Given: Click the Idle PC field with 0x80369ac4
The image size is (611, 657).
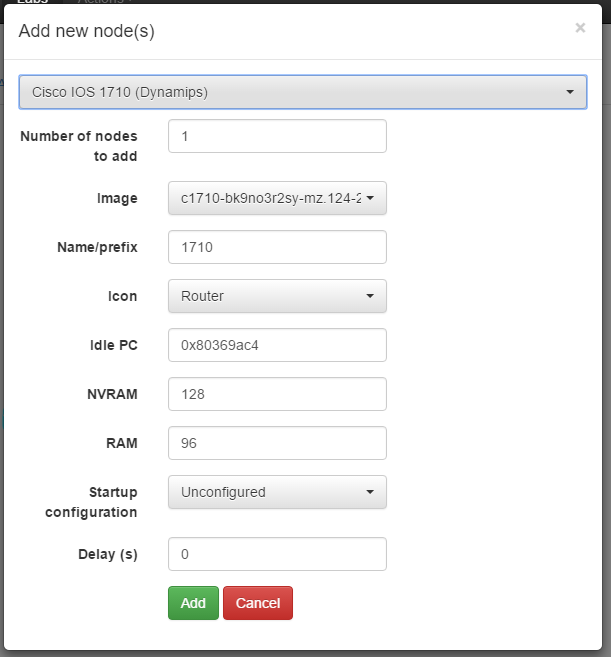Looking at the screenshot, I should click(277, 345).
